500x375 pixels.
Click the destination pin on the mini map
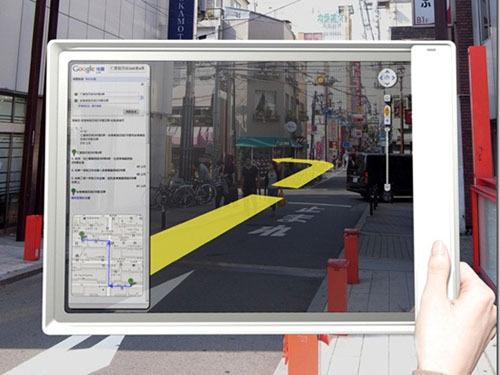click(132, 282)
